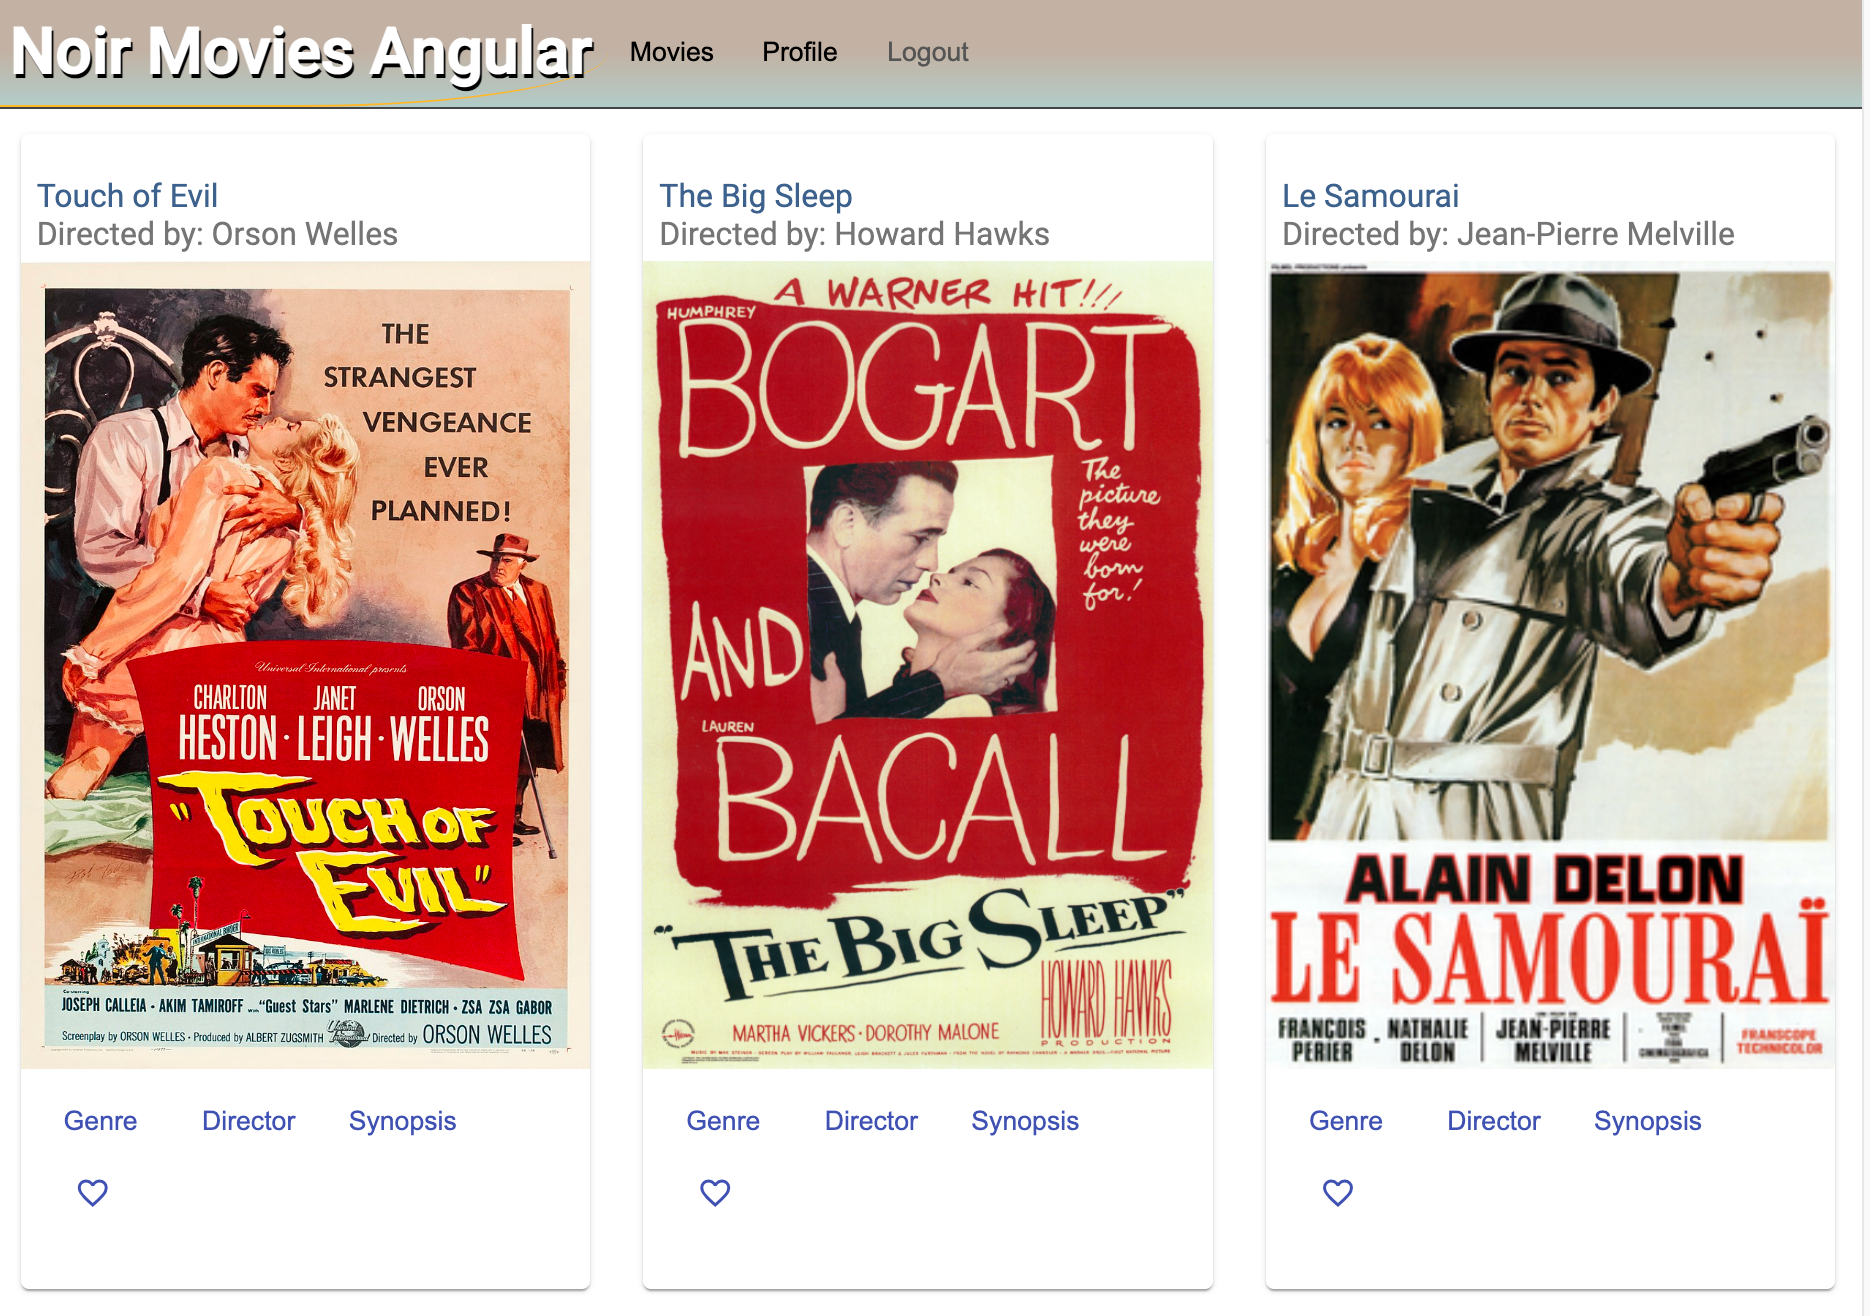Go to the Profile page

[x=800, y=52]
